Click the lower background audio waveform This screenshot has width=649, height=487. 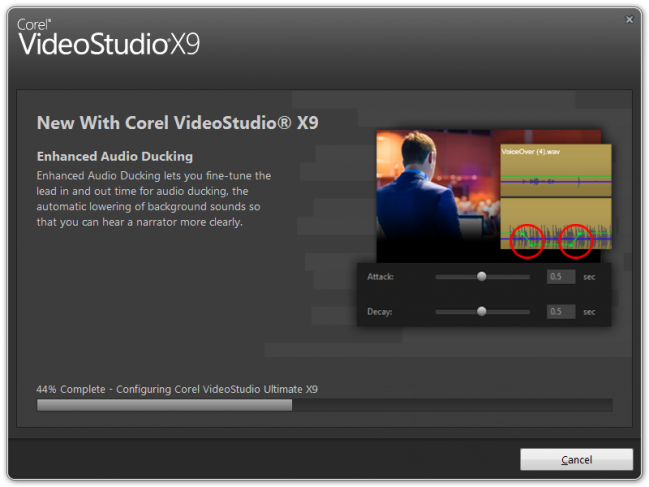tap(556, 223)
